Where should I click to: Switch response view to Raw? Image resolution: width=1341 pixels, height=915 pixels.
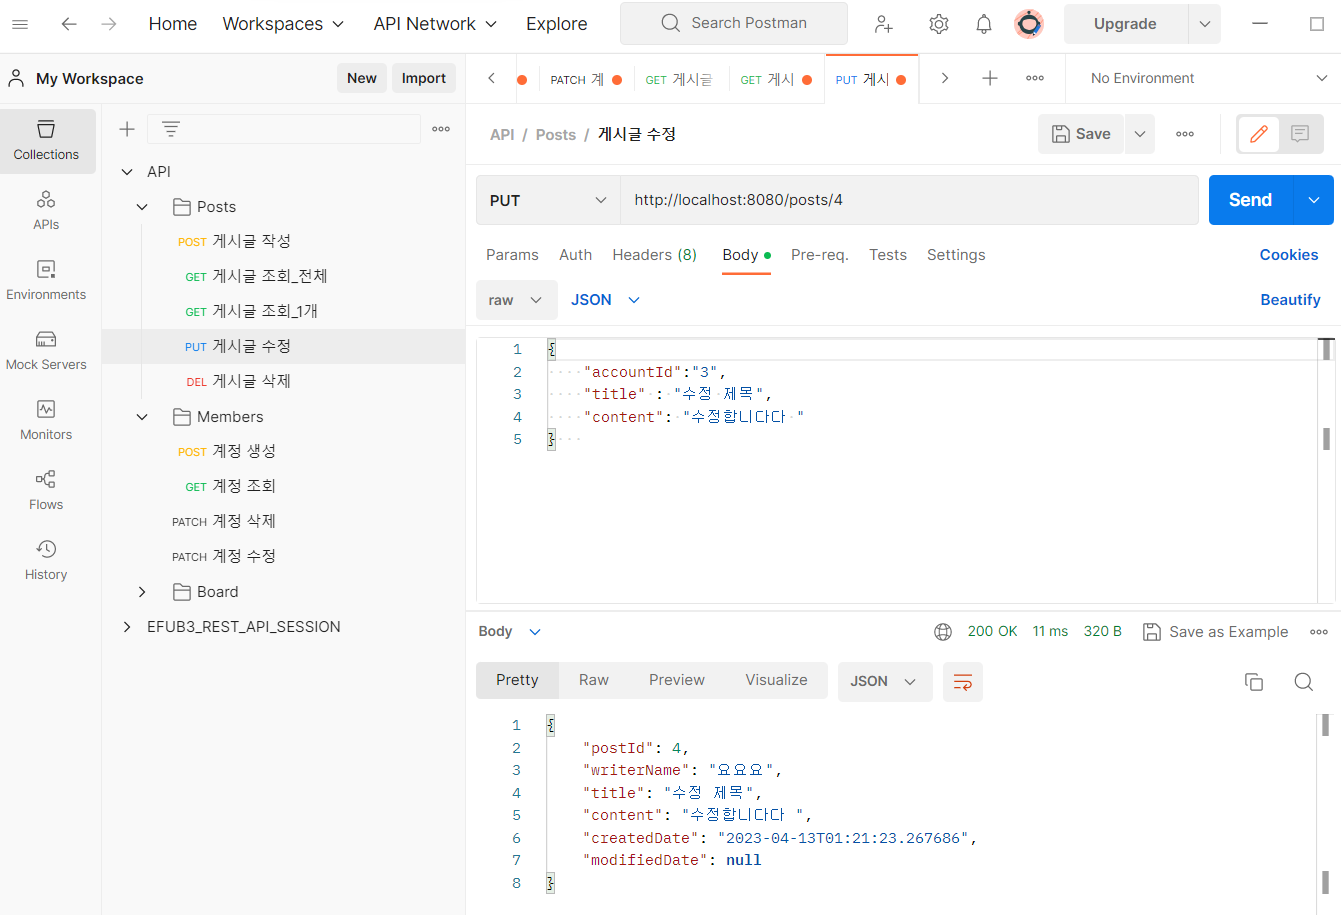click(x=594, y=680)
